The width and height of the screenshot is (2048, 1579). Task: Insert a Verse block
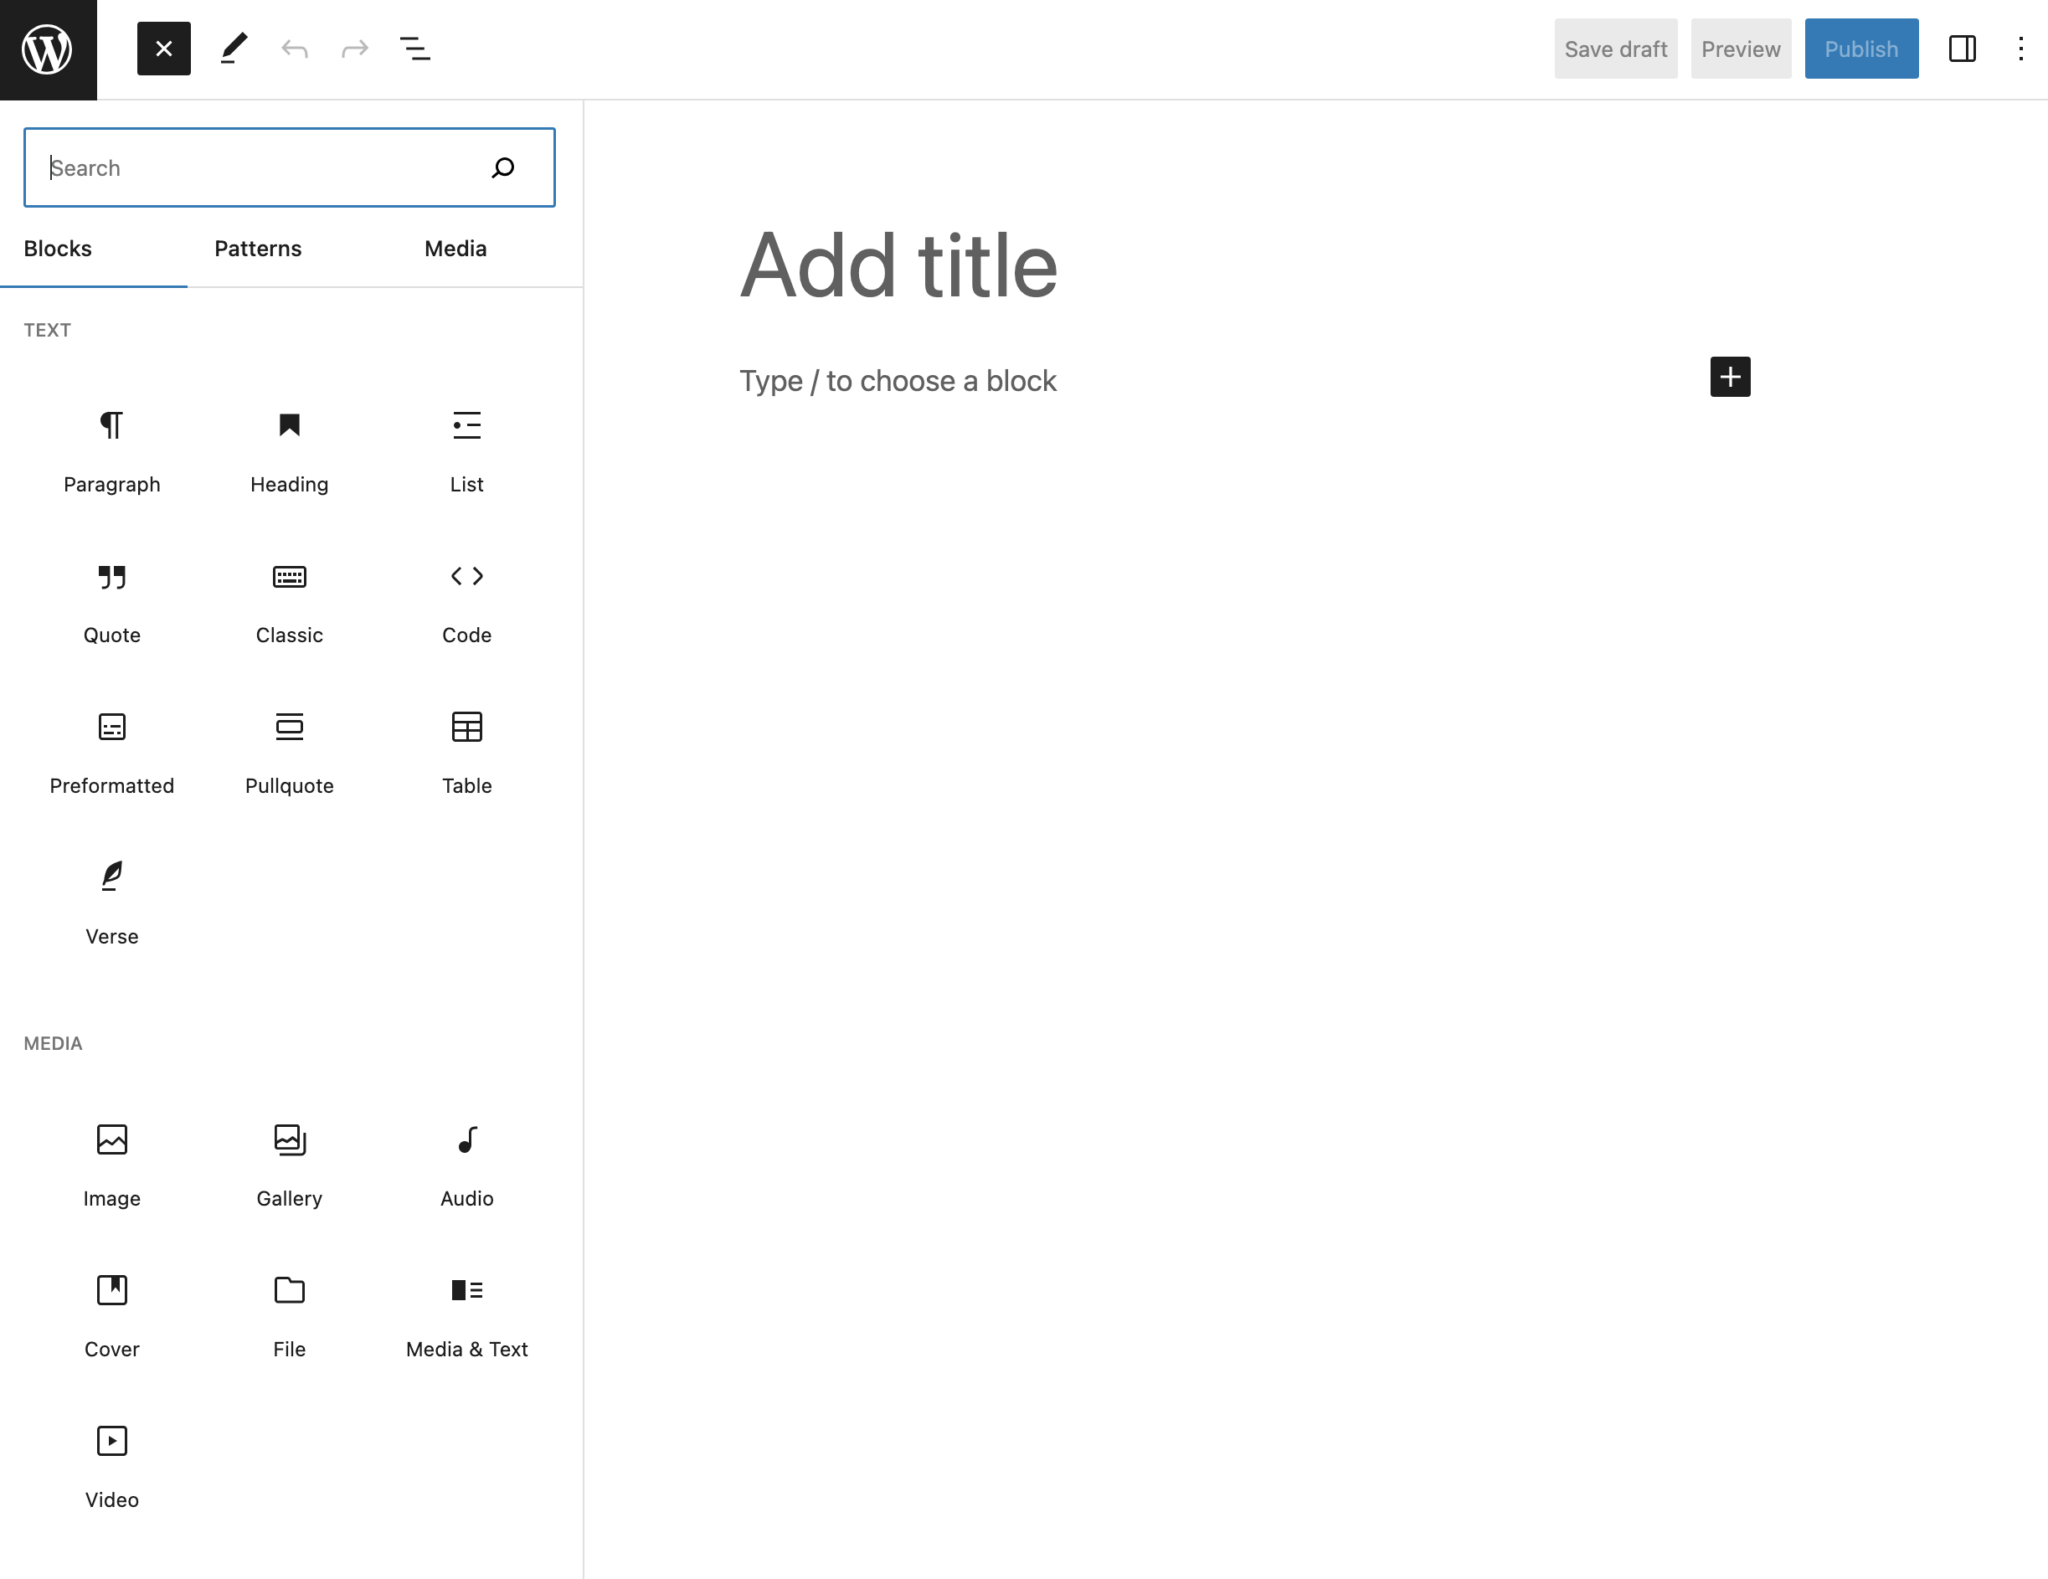pos(111,900)
